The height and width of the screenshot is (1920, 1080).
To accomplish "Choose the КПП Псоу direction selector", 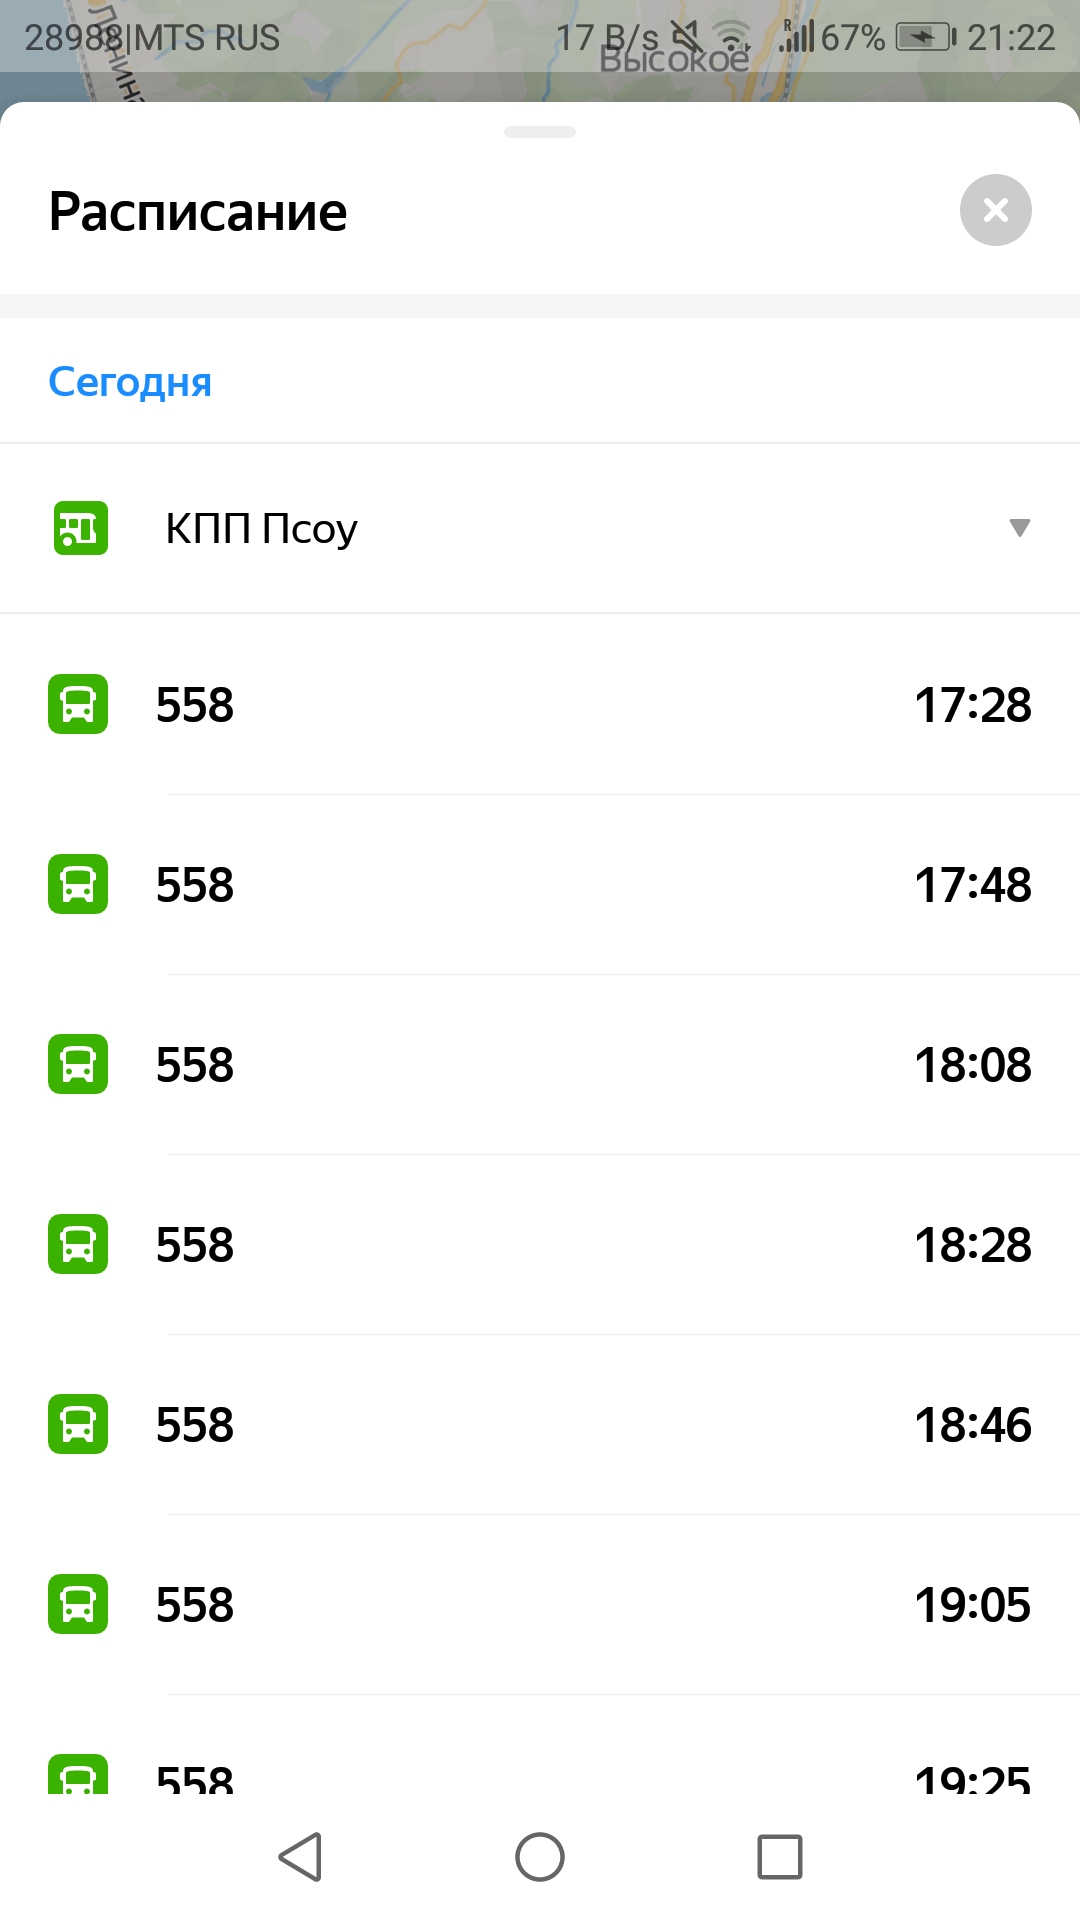I will tap(540, 528).
